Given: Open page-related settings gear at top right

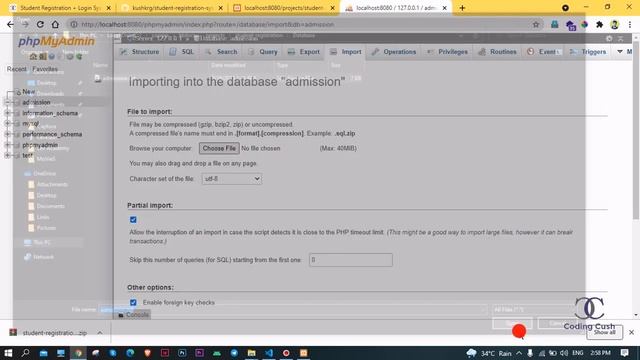Looking at the screenshot, I should click(x=609, y=38).
